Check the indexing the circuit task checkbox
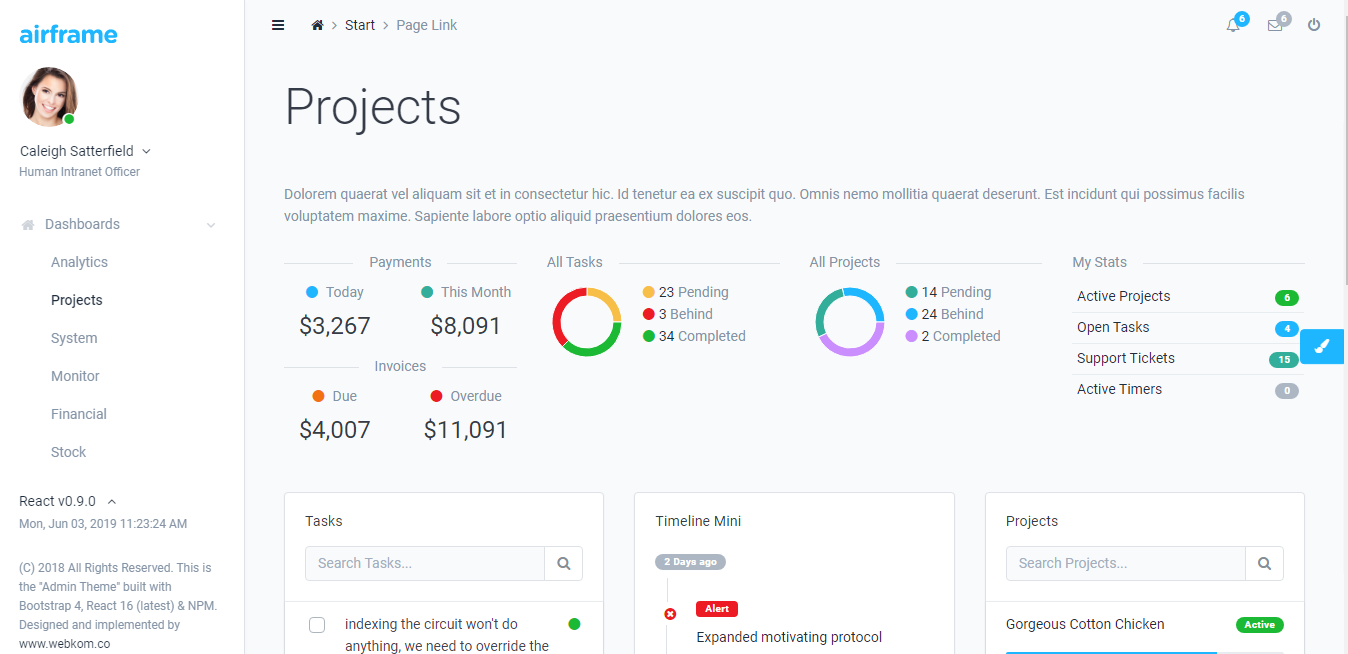Image resolution: width=1348 pixels, height=654 pixels. coord(317,625)
